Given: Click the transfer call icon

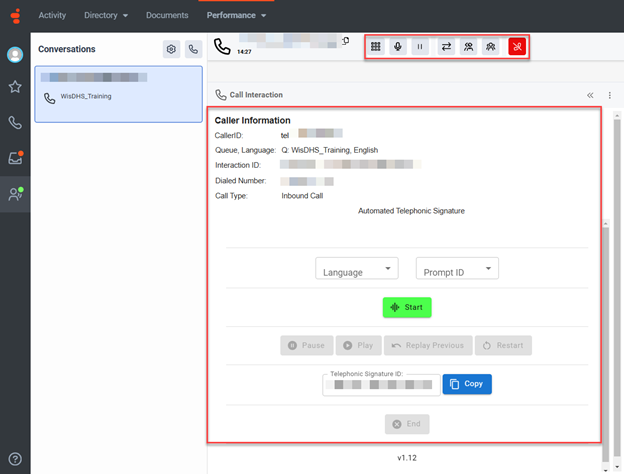Looking at the screenshot, I should [445, 46].
